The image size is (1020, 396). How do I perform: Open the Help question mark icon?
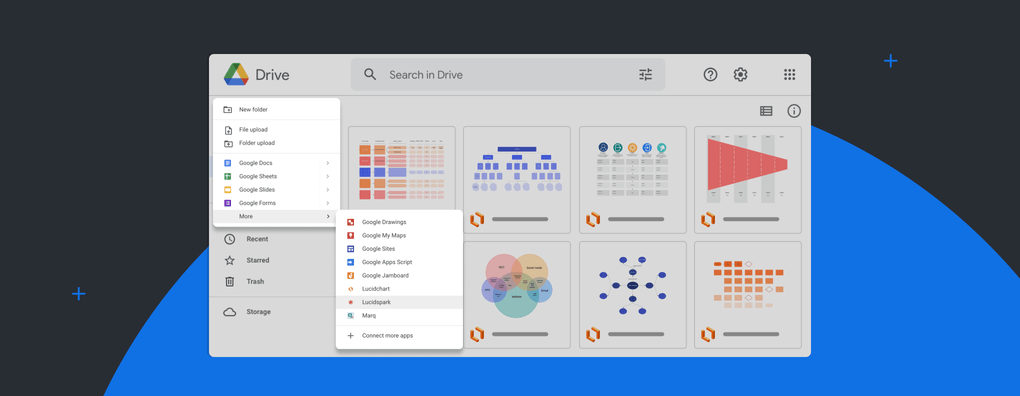[710, 75]
